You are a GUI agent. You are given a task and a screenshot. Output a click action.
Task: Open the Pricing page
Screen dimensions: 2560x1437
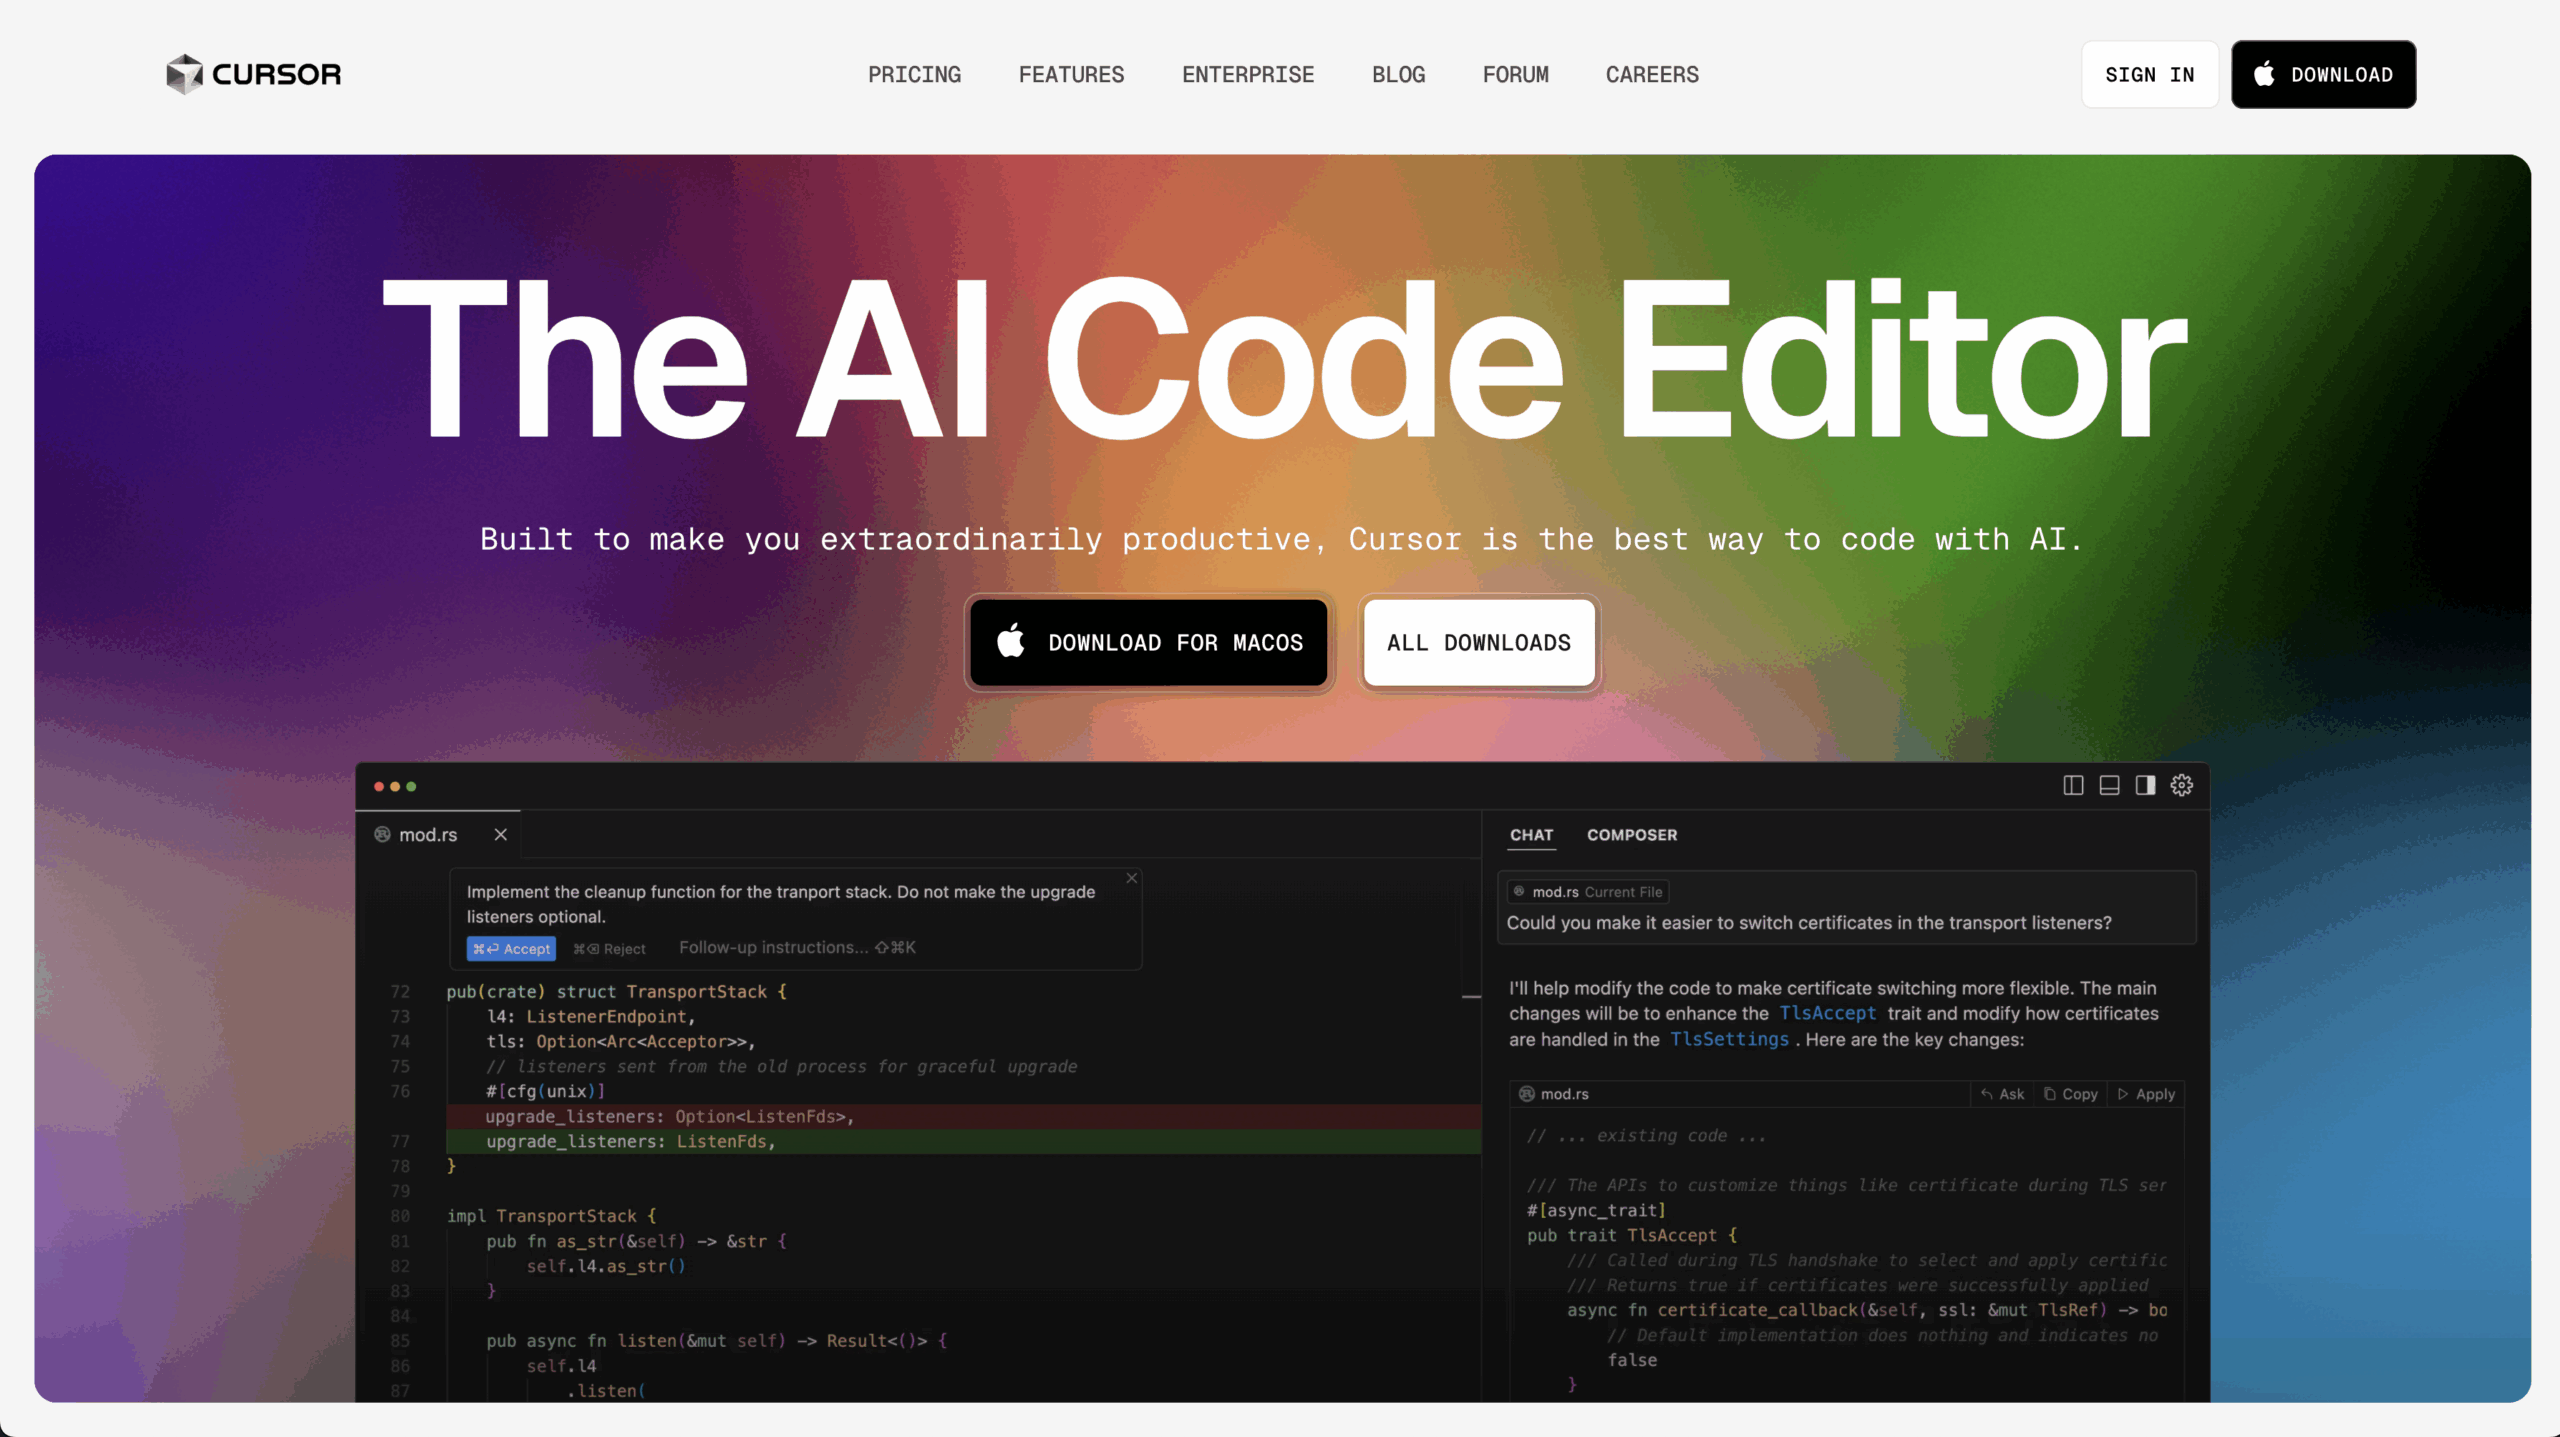[914, 75]
